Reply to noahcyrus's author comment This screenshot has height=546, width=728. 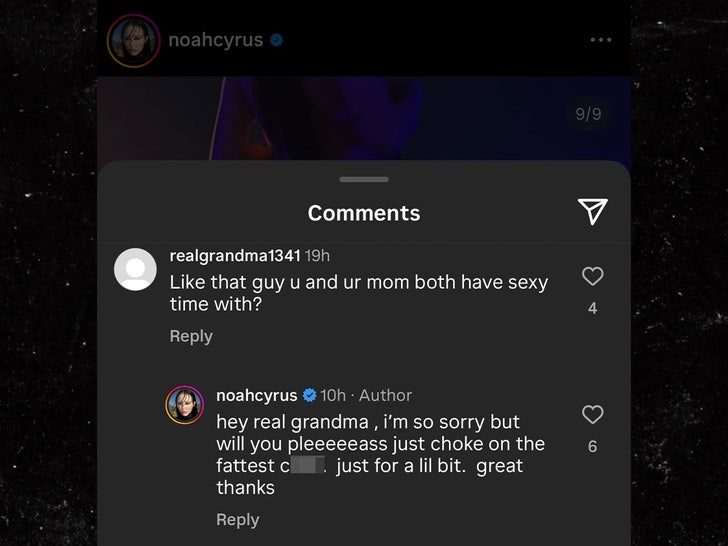[x=237, y=520]
